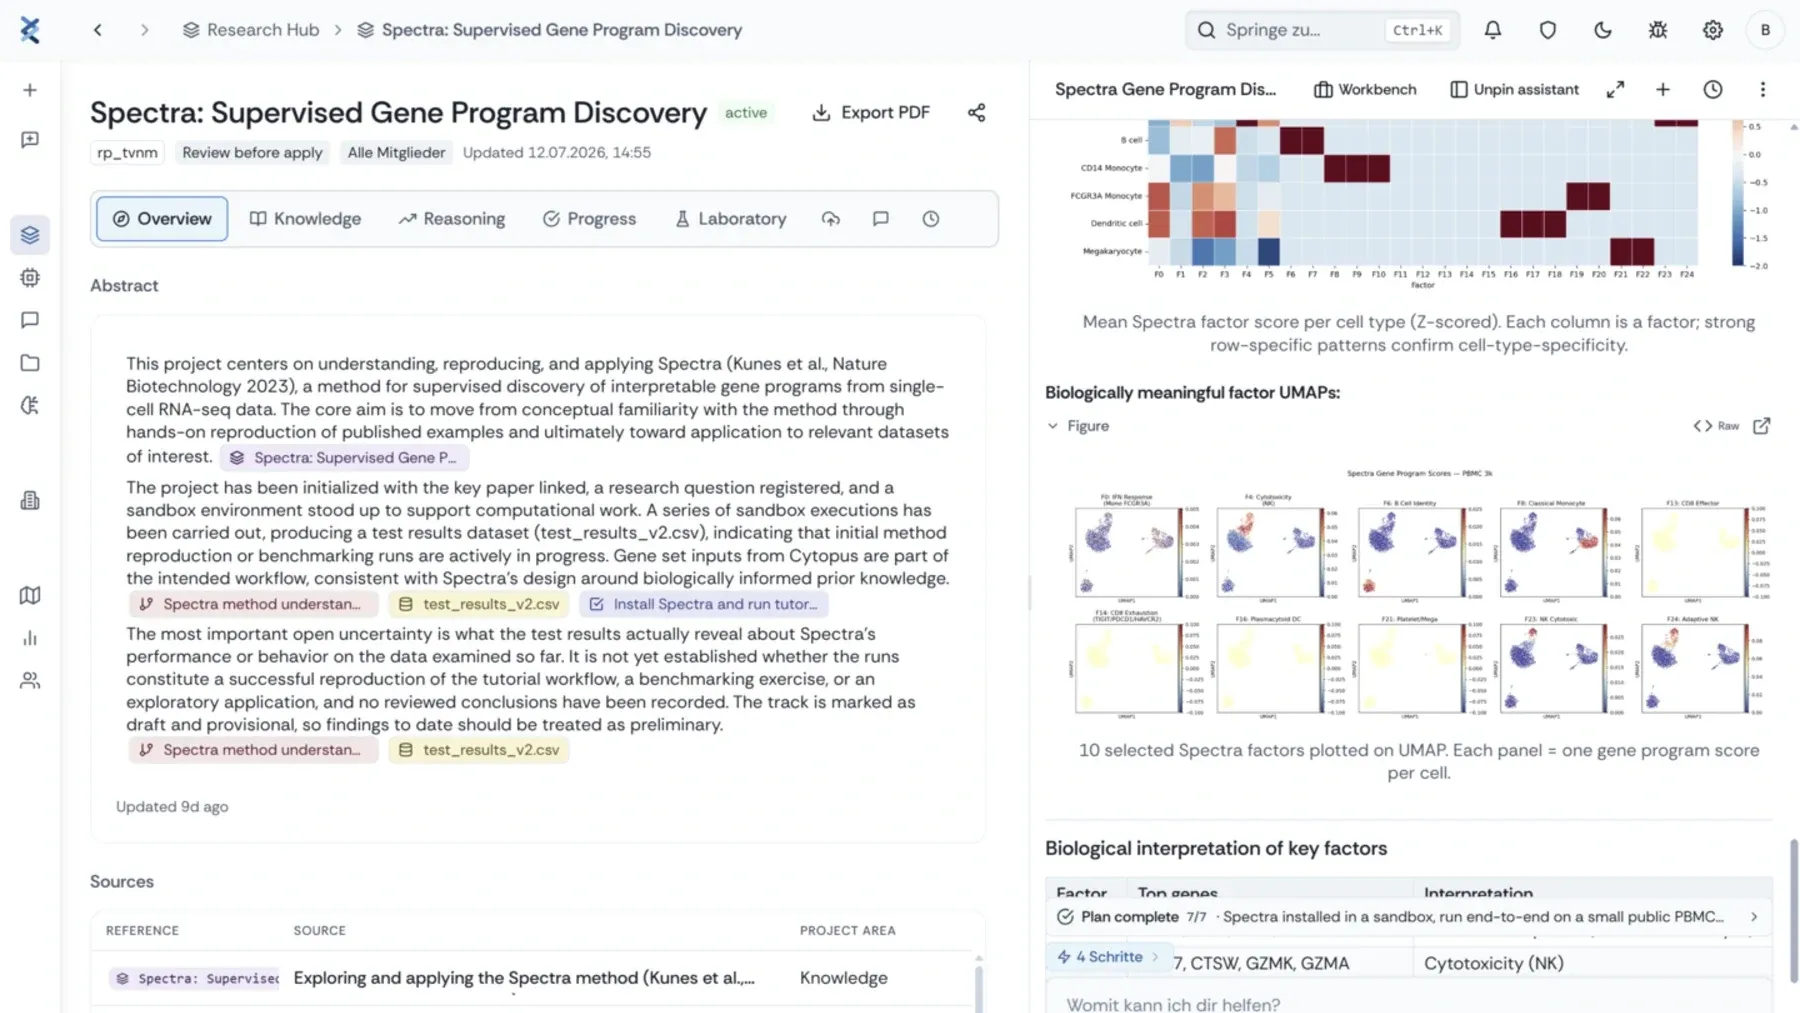This screenshot has width=1800, height=1013.
Task: Switch to the Reasoning tab
Action: click(x=452, y=219)
